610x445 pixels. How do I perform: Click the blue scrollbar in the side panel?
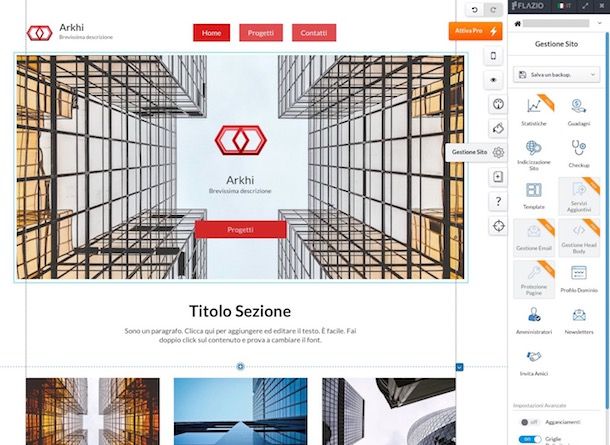coord(606,221)
